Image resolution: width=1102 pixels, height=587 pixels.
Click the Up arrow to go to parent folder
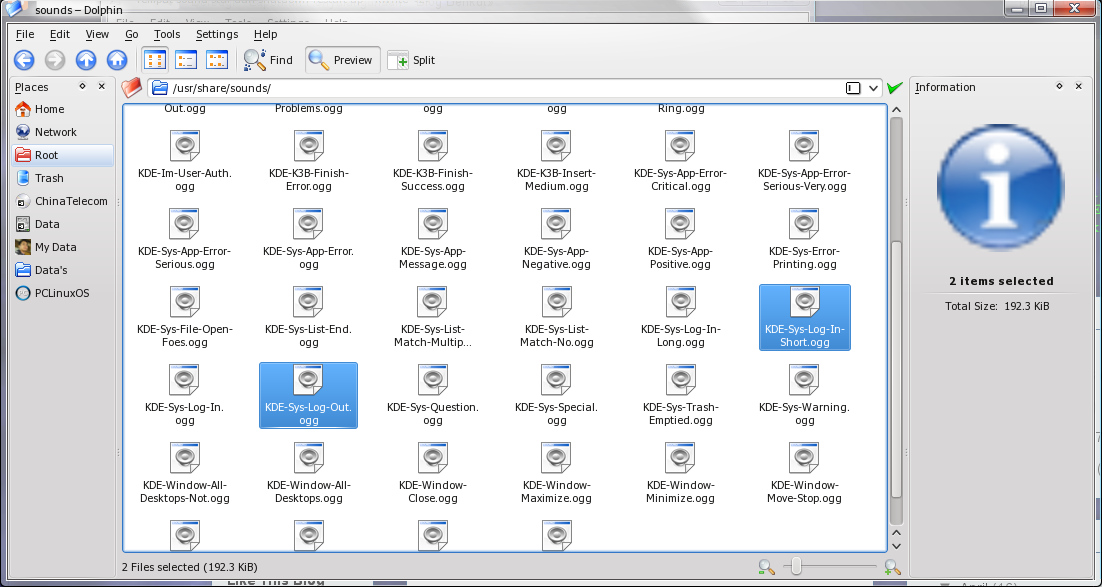[x=86, y=59]
